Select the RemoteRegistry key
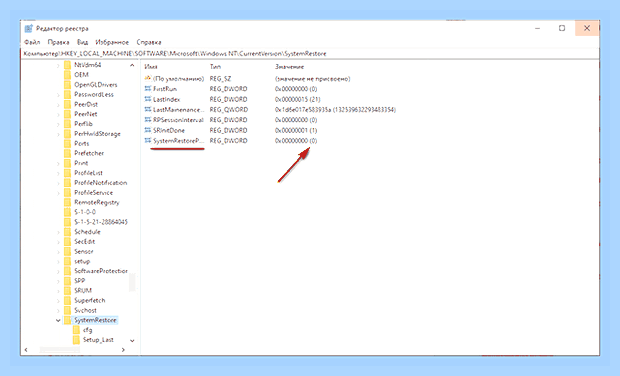 (96, 202)
